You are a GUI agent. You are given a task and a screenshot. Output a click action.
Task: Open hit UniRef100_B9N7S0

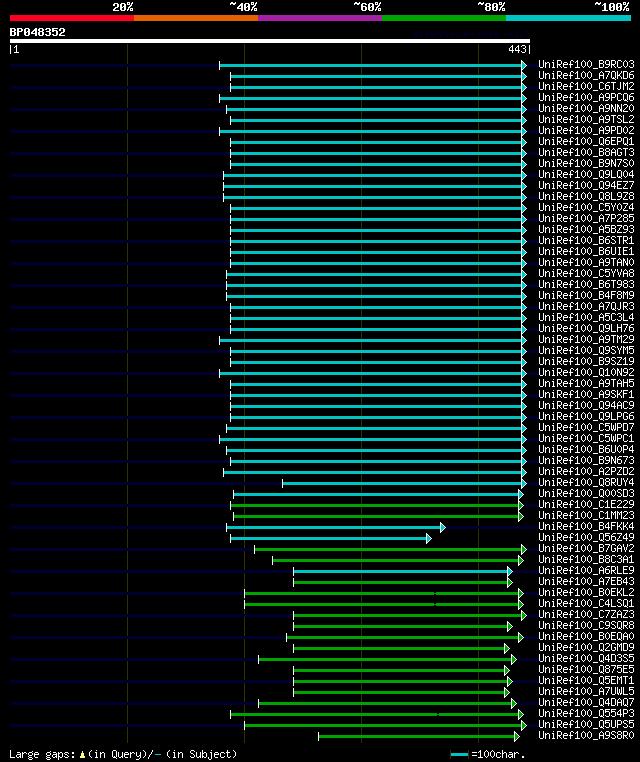(586, 163)
